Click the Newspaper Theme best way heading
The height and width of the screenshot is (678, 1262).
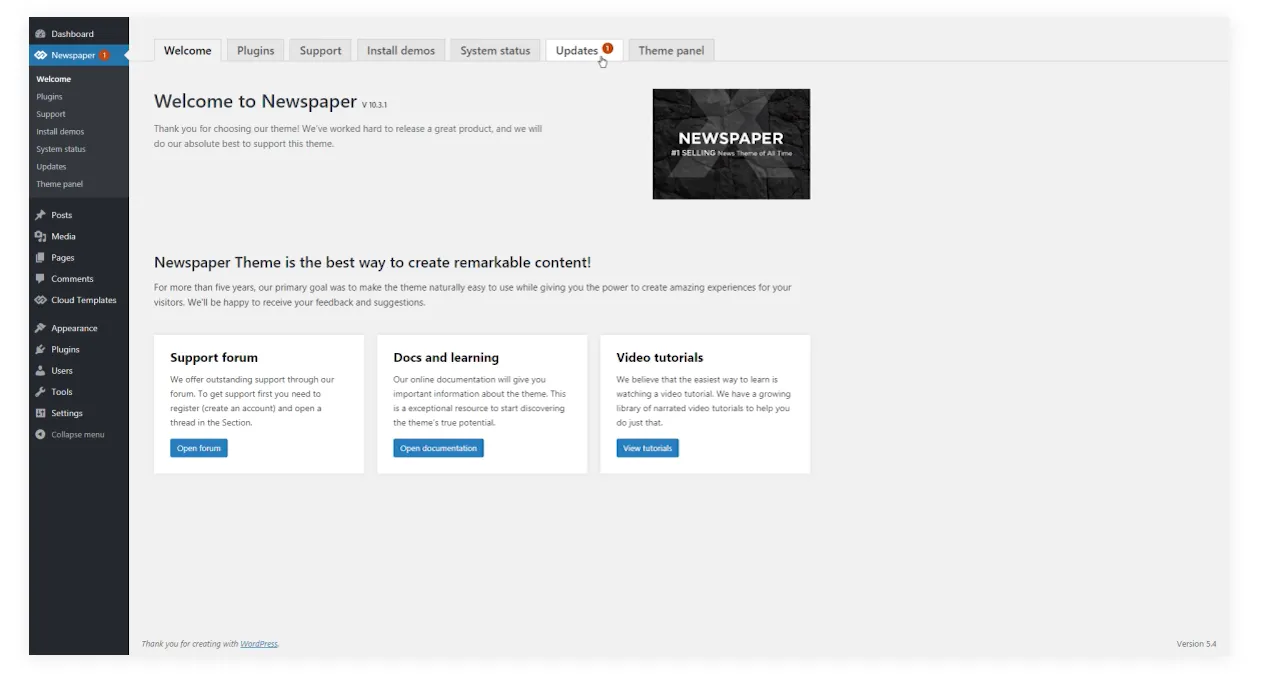click(x=372, y=262)
